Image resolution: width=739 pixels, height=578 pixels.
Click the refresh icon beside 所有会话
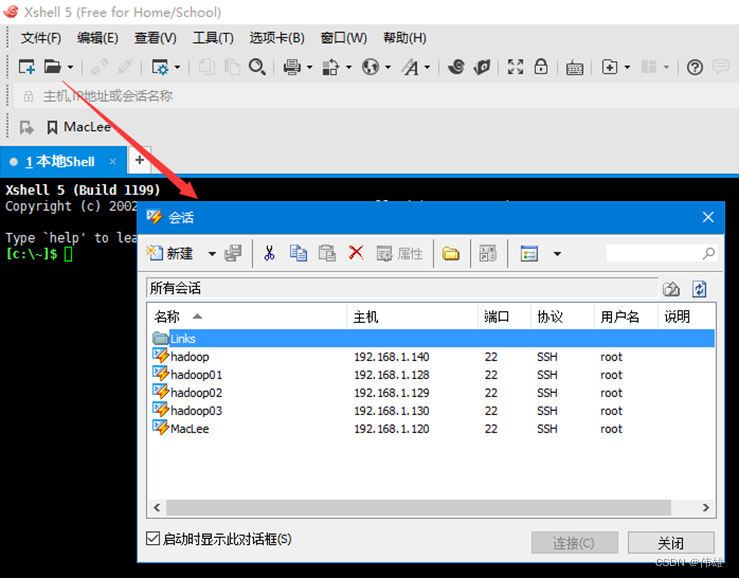699,289
